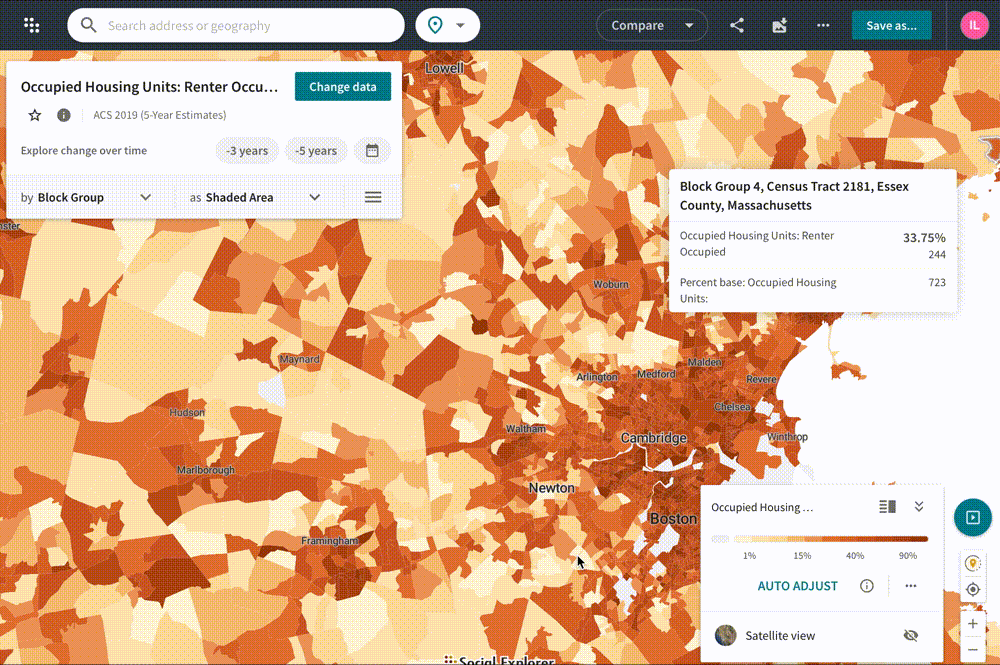The height and width of the screenshot is (665, 1000).
Task: Toggle Satellite view visibility eye
Action: 911,636
